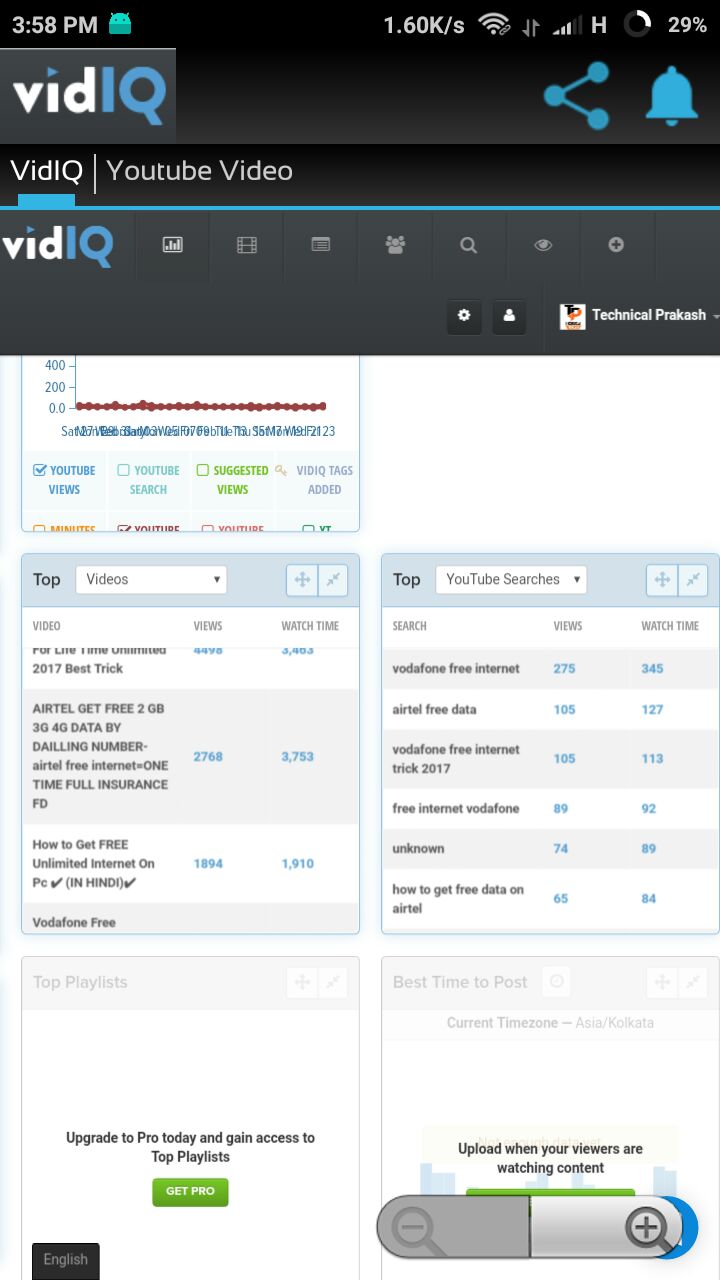Switch to the Youtube Video tab
The height and width of the screenshot is (1280, 720).
coord(199,171)
